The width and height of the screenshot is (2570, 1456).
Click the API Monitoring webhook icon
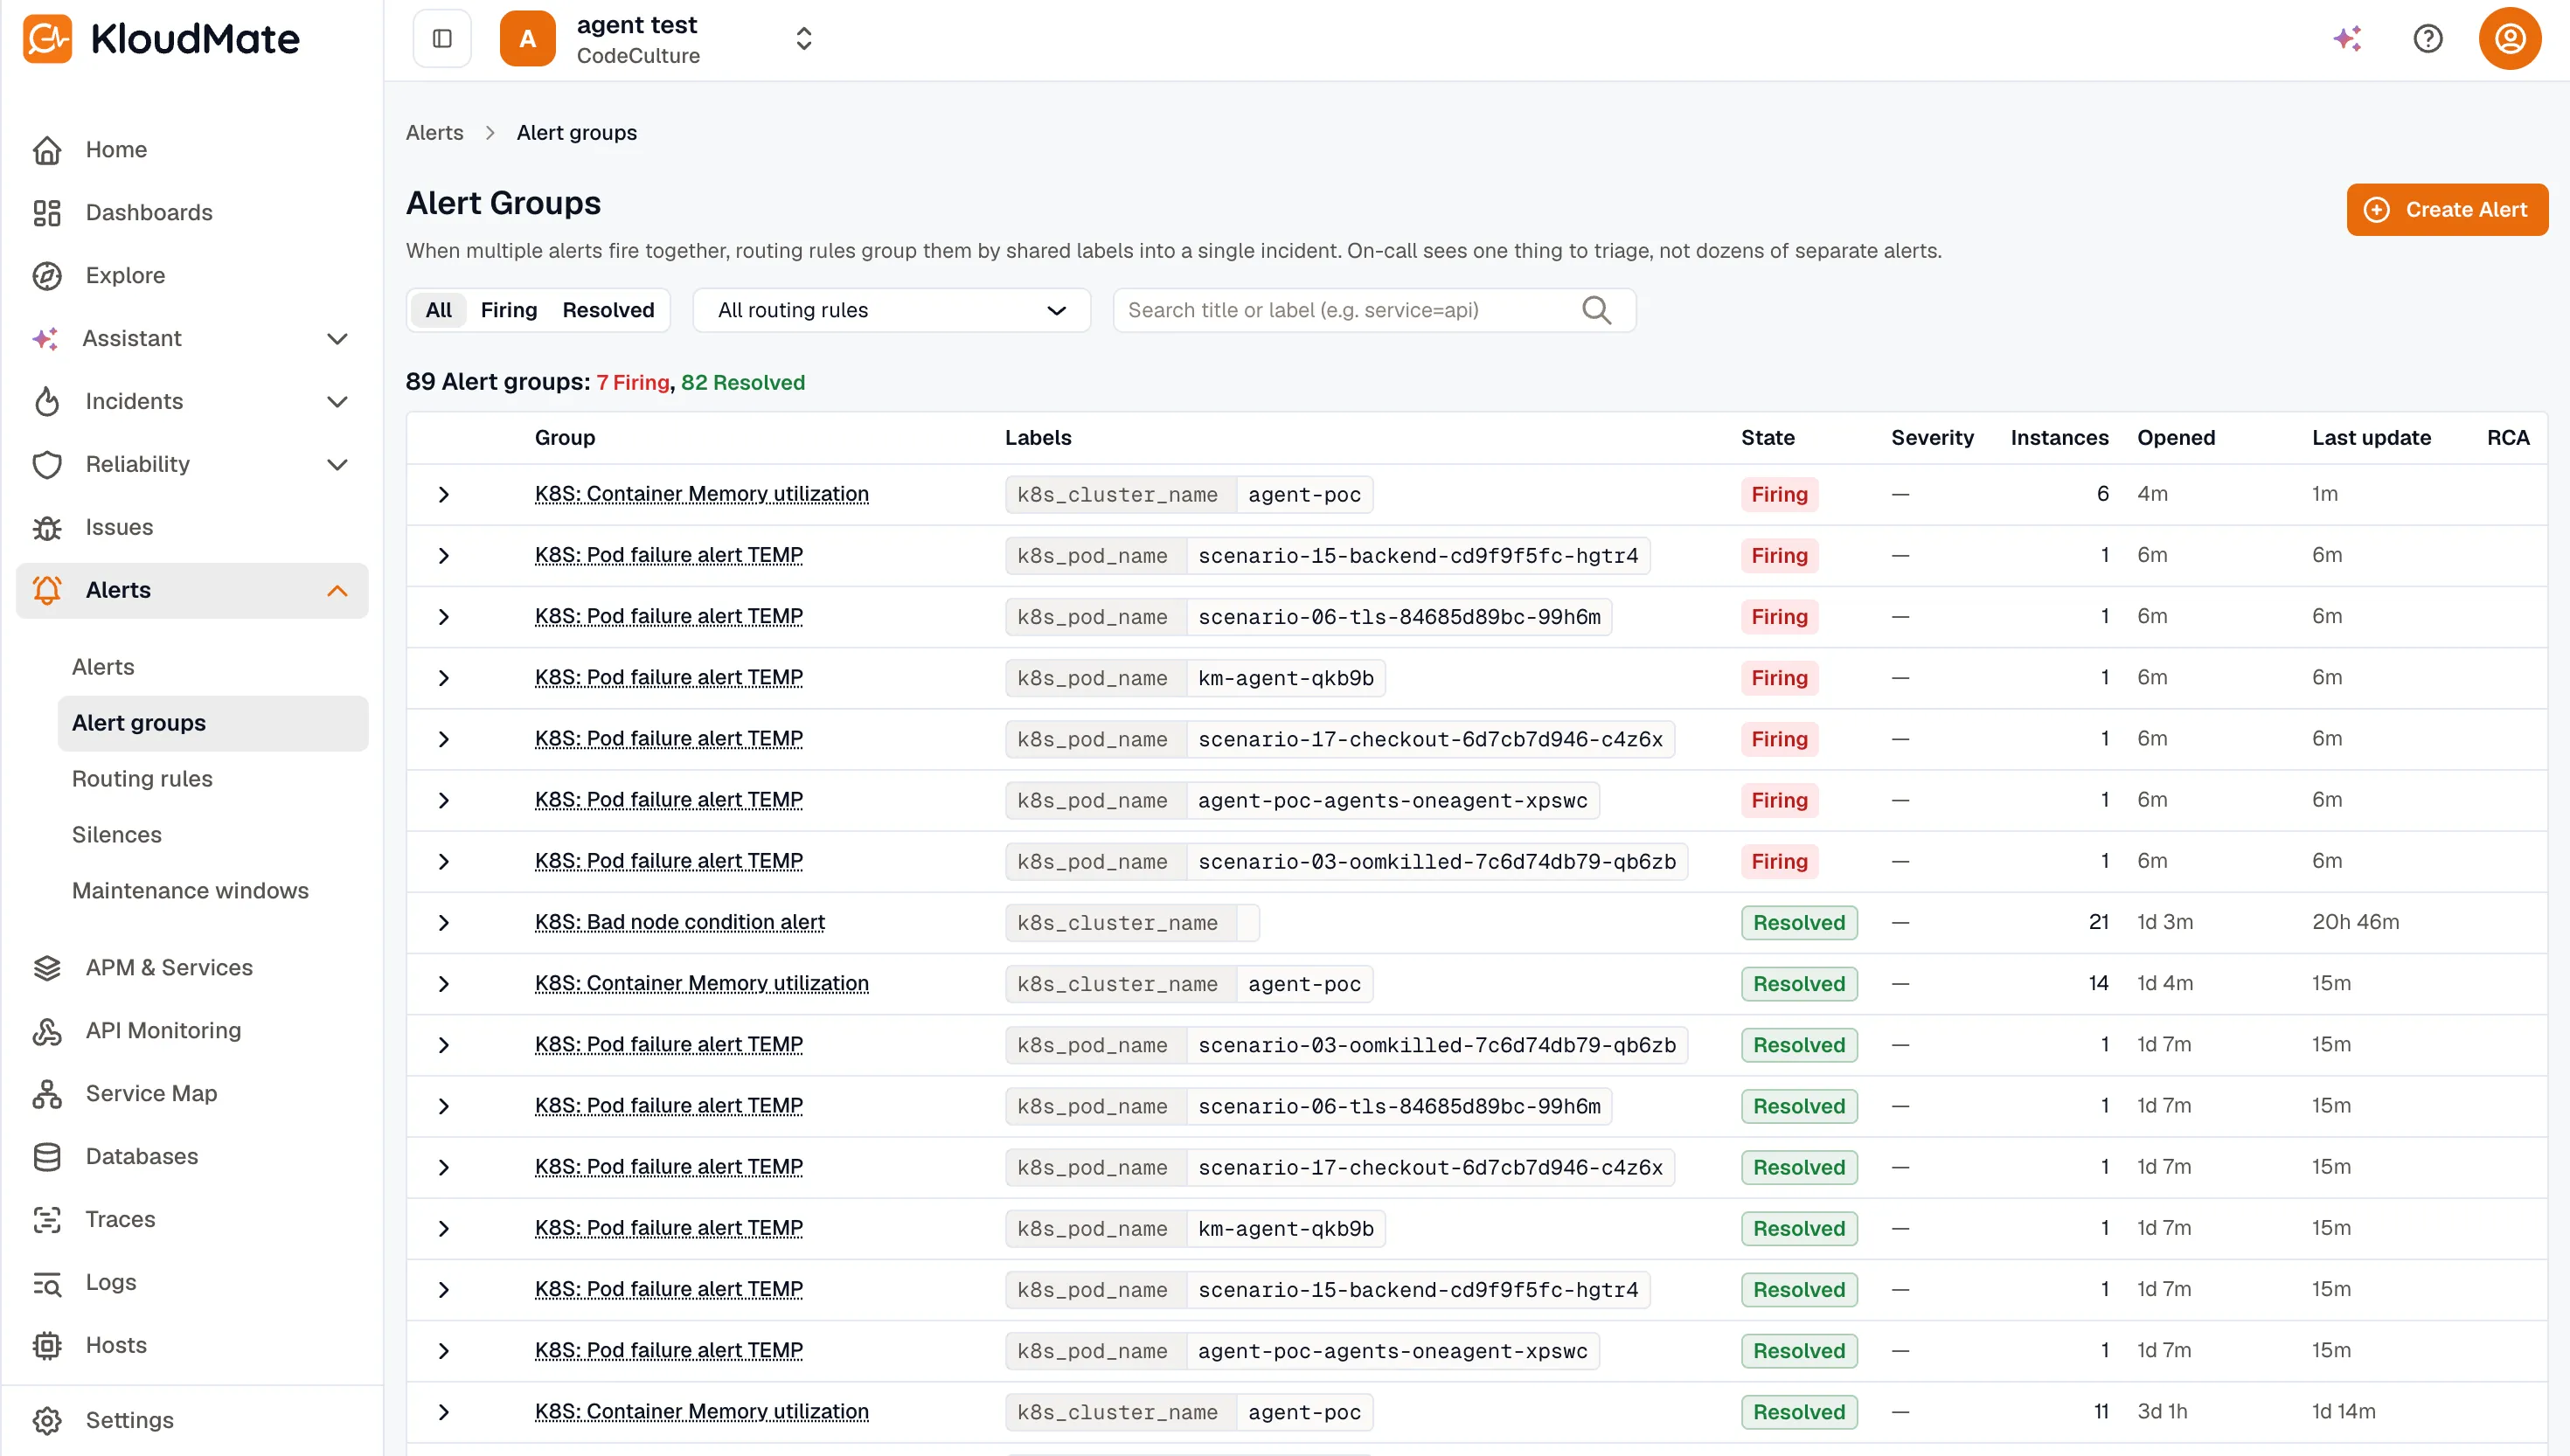tap(47, 1030)
